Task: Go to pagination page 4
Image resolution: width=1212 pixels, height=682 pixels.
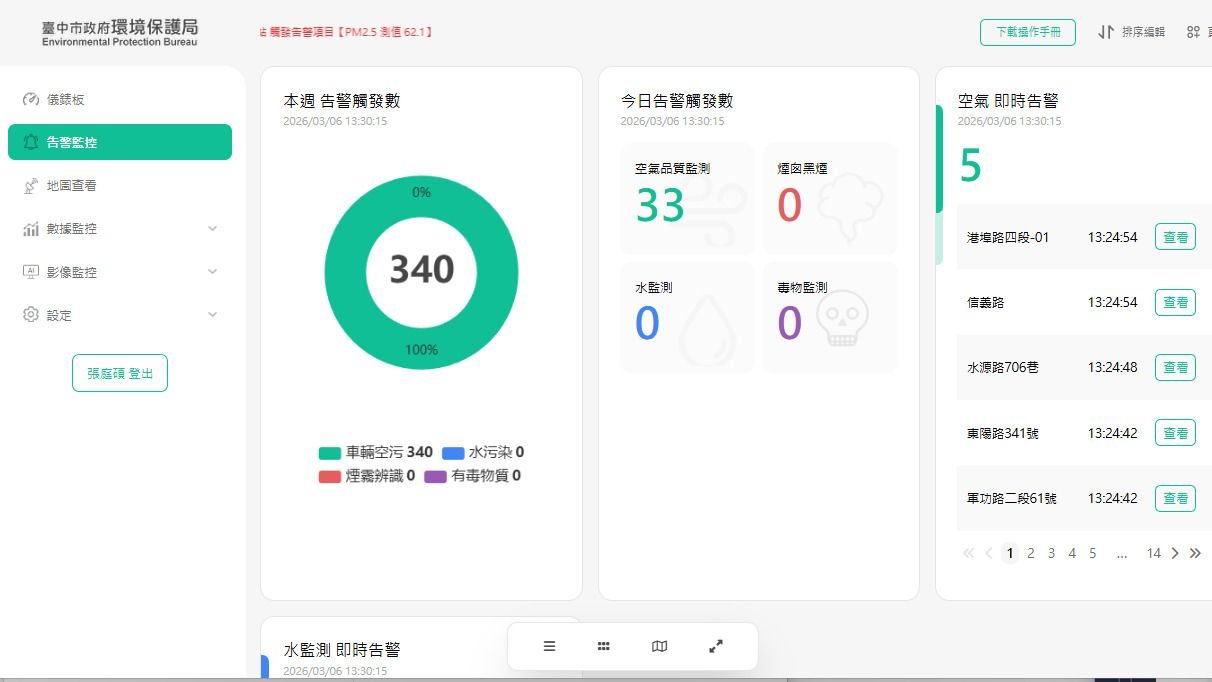Action: coord(1072,553)
